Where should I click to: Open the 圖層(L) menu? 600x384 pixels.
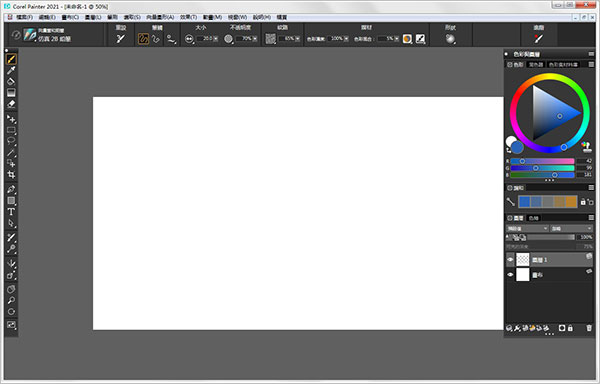click(x=93, y=17)
